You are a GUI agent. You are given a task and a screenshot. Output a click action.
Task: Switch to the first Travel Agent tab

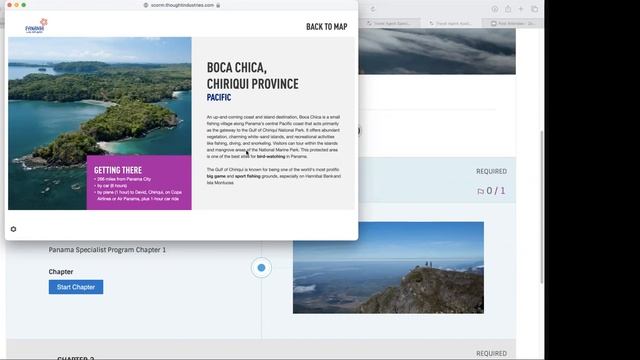tap(389, 23)
